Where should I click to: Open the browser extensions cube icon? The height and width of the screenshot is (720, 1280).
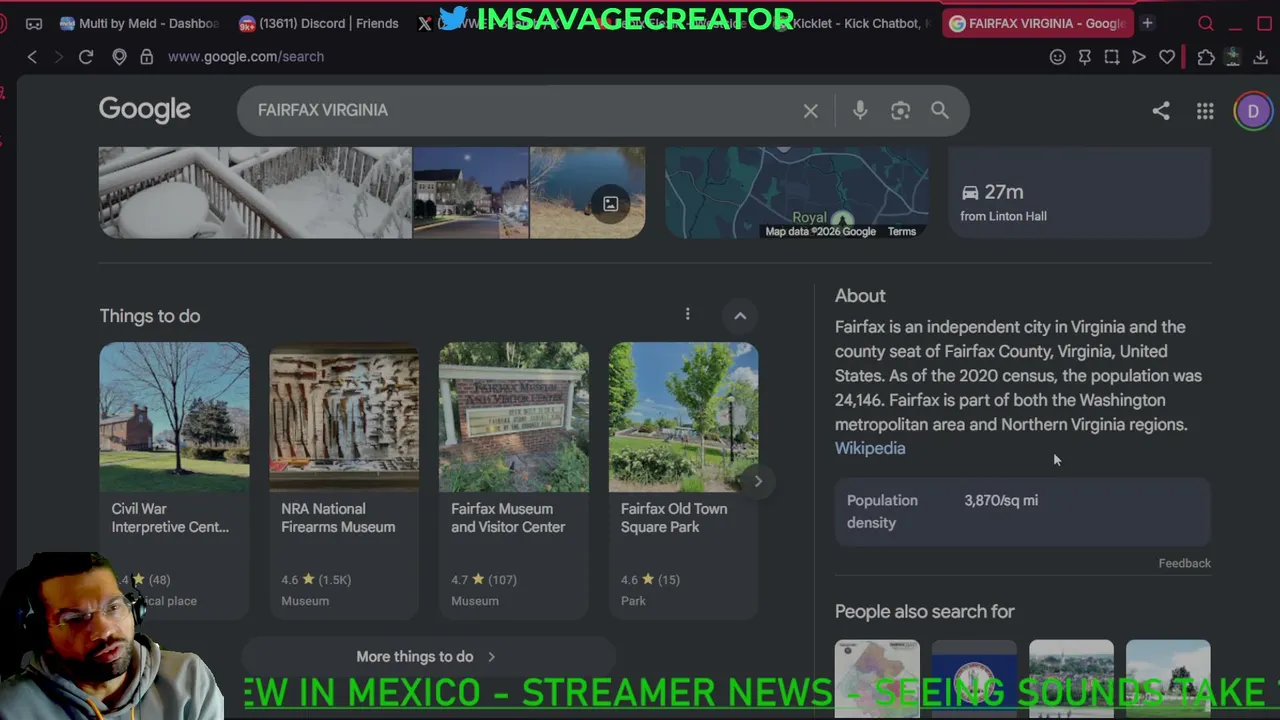[1206, 57]
